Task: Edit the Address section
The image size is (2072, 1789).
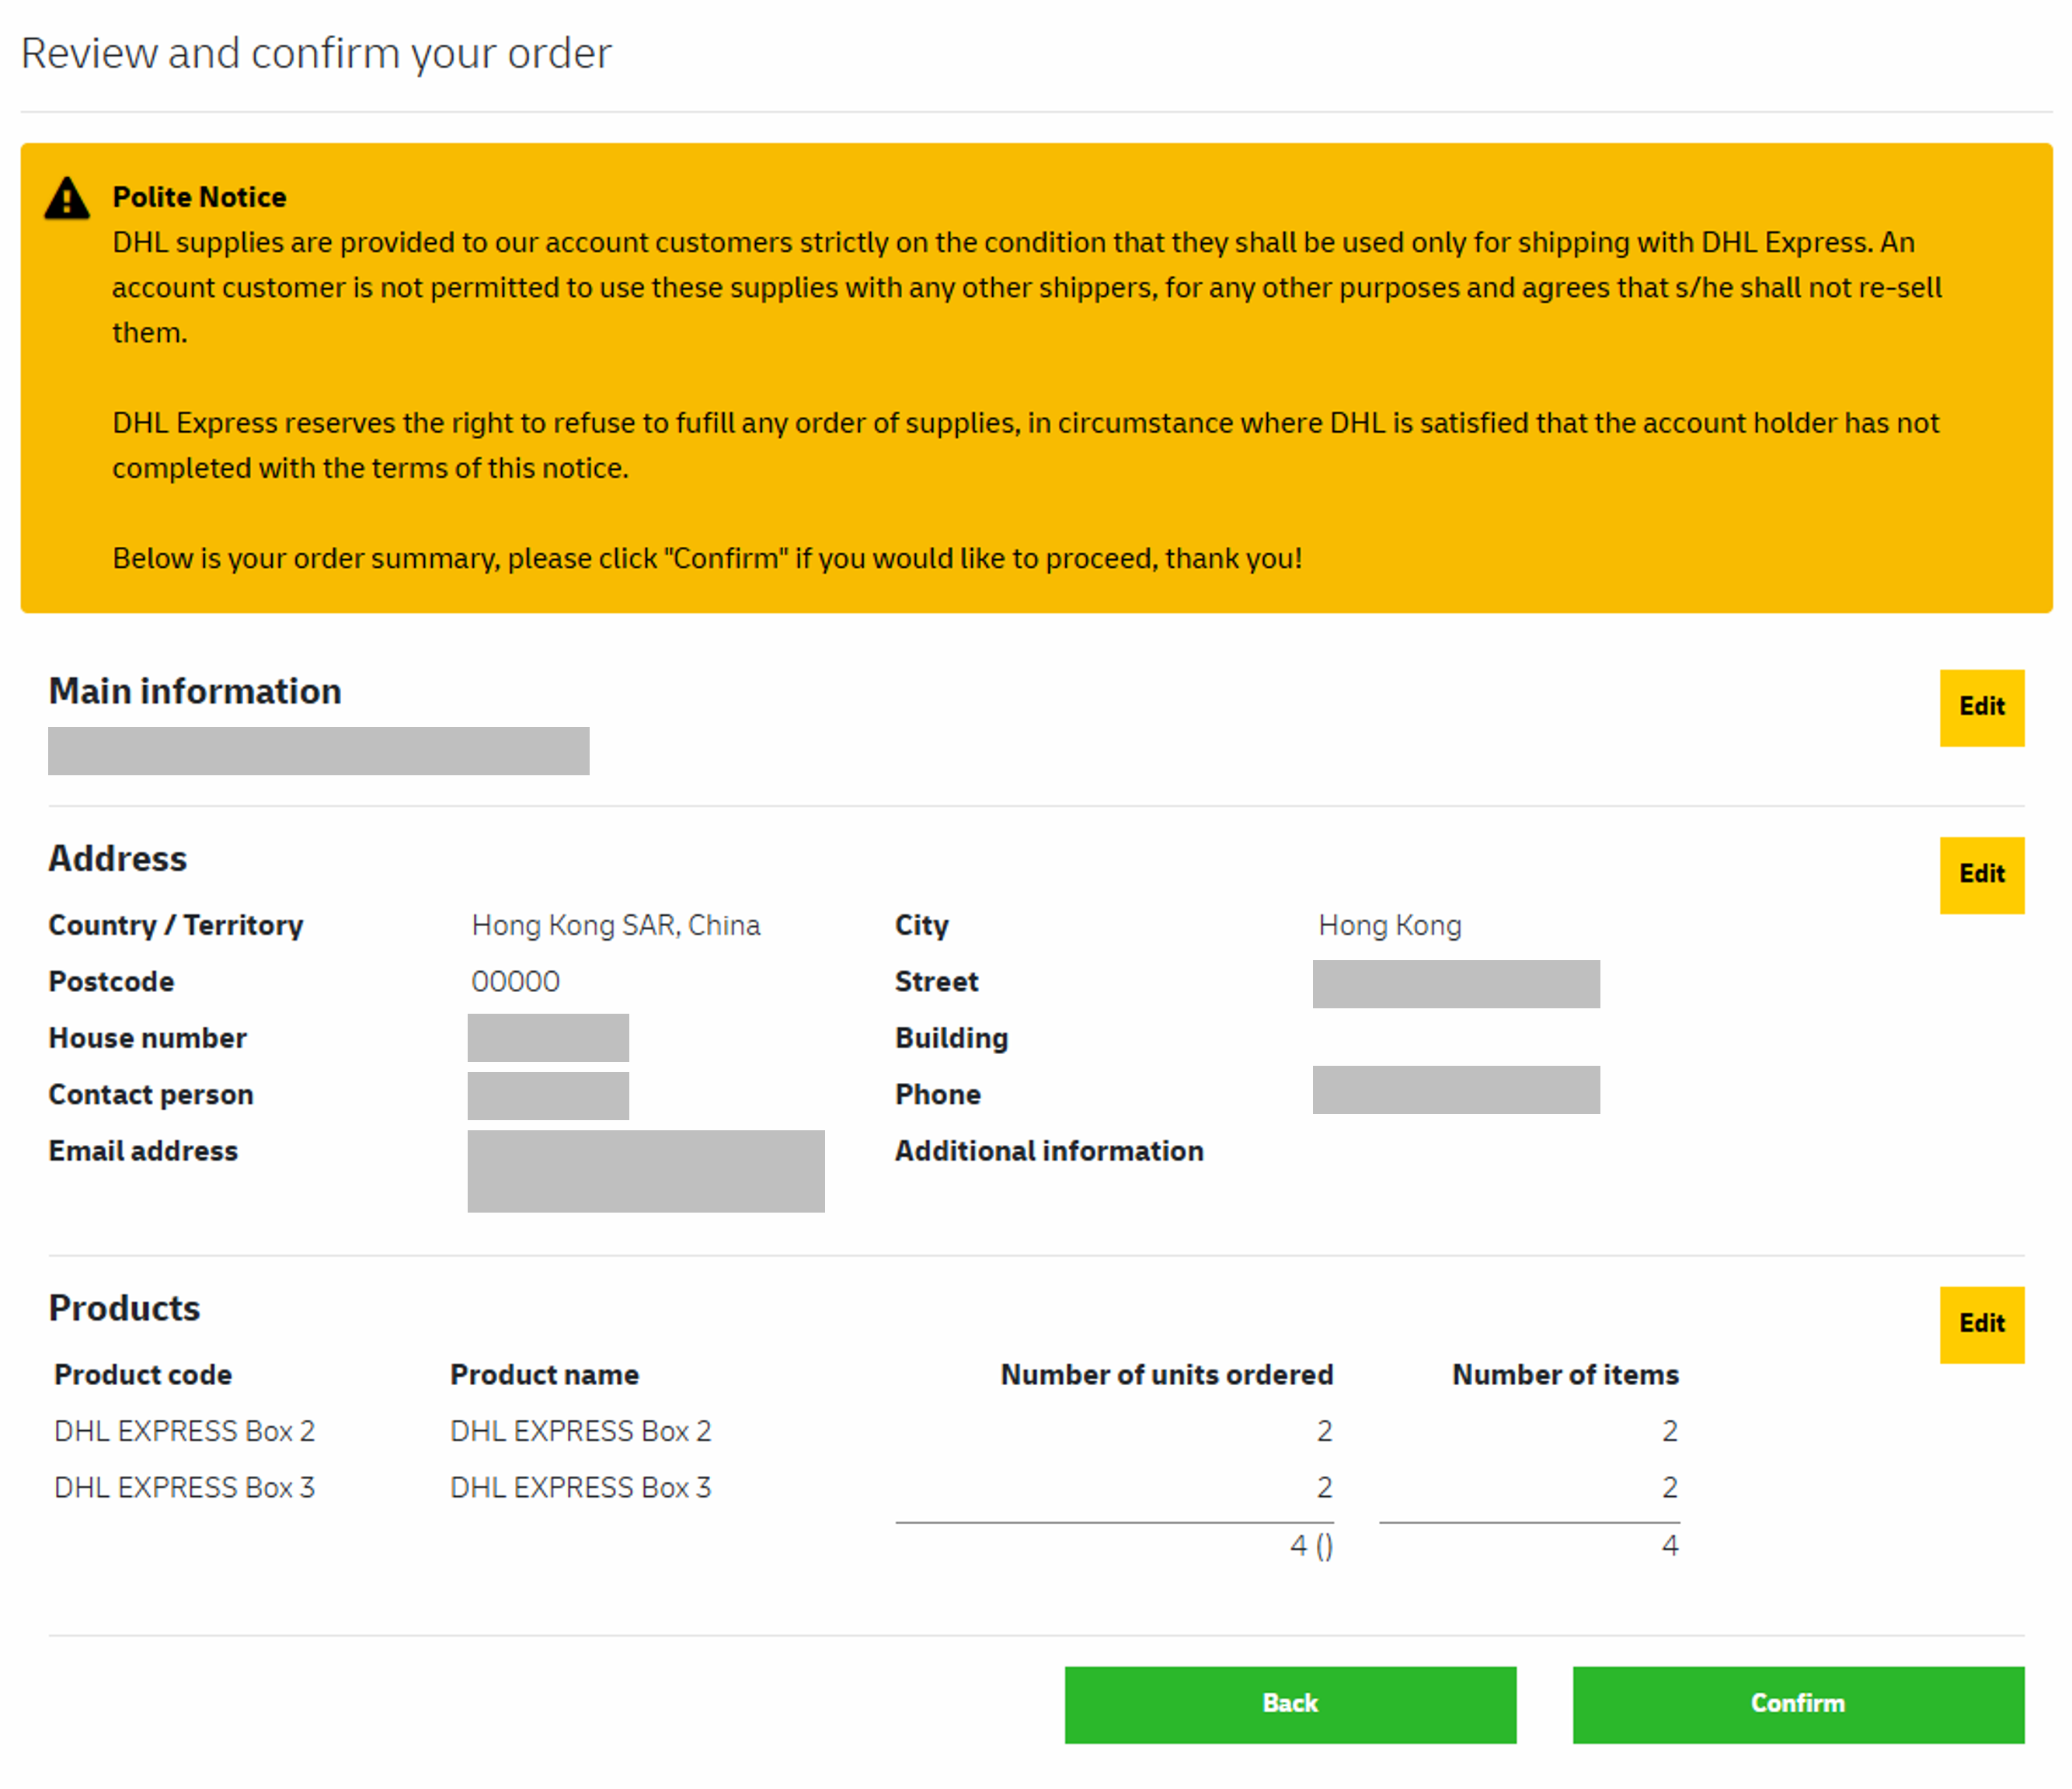Action: [1980, 874]
